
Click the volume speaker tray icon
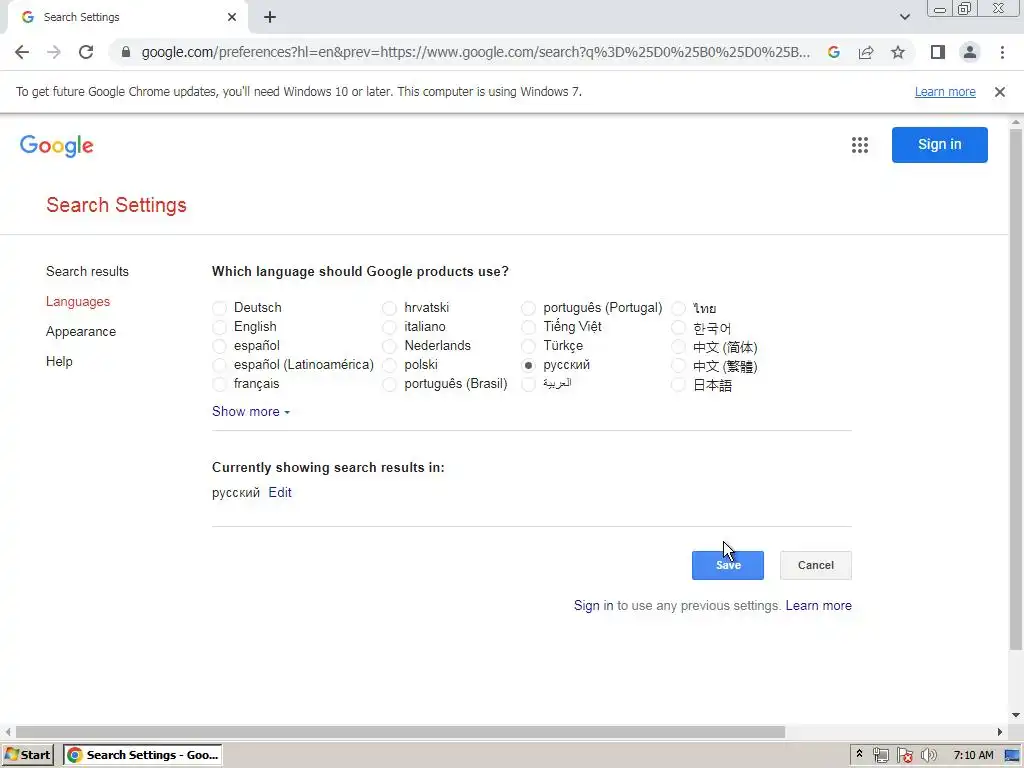pyautogui.click(x=928, y=755)
